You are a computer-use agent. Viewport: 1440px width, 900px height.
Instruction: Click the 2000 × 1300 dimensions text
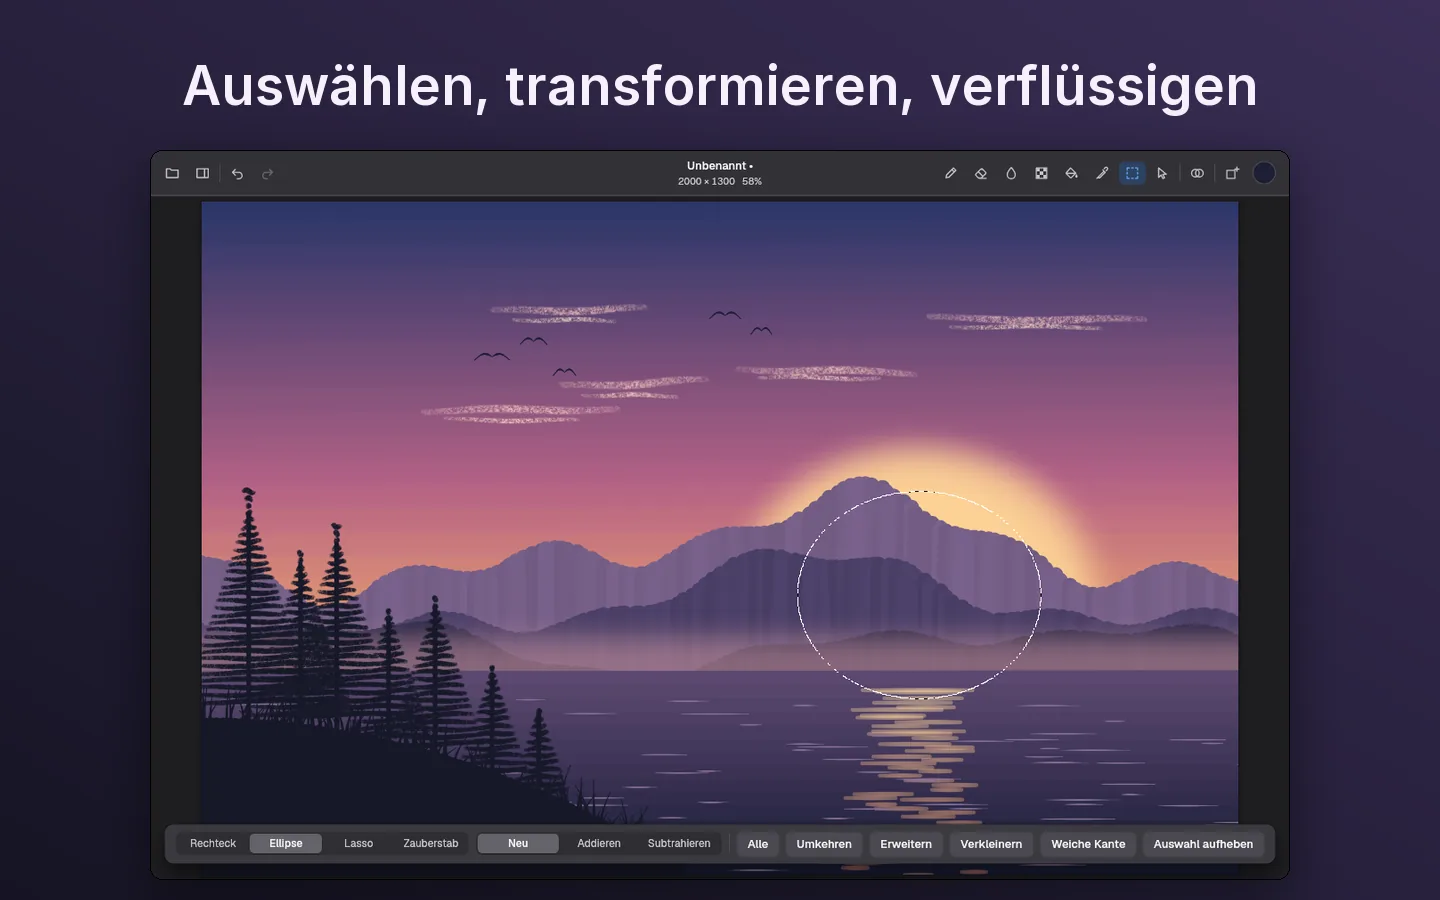706,182
